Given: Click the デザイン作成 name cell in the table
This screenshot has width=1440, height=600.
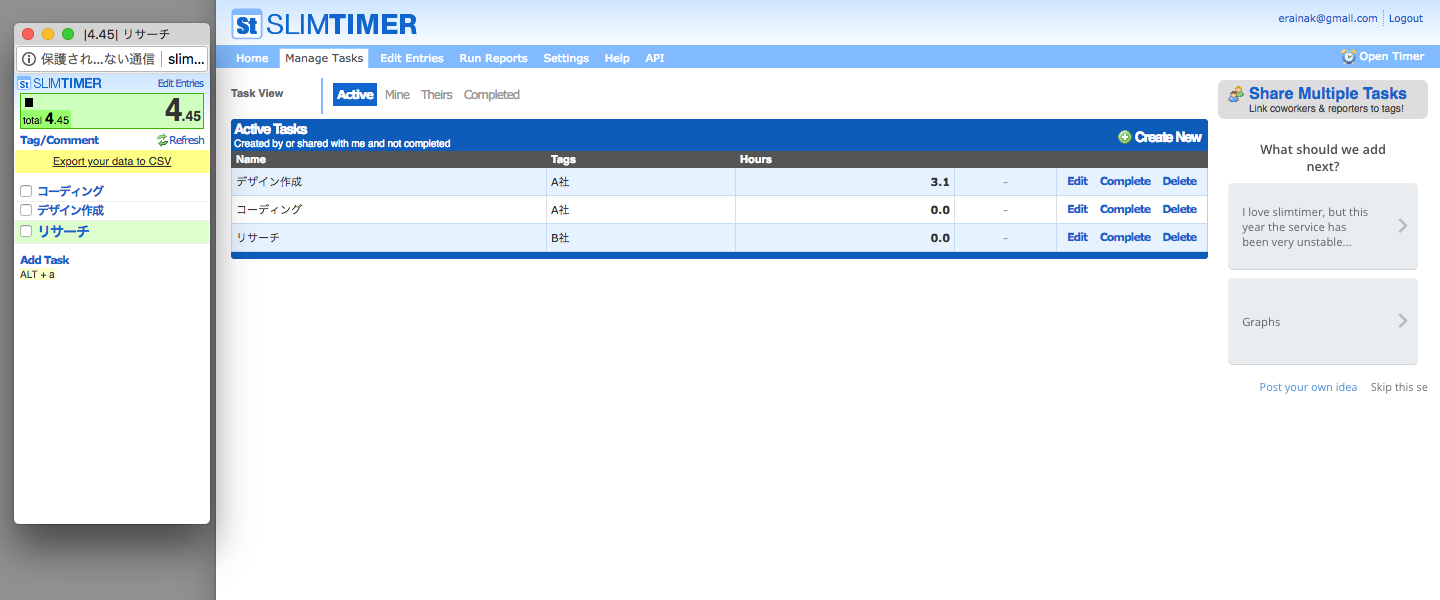Looking at the screenshot, I should pyautogui.click(x=389, y=182).
